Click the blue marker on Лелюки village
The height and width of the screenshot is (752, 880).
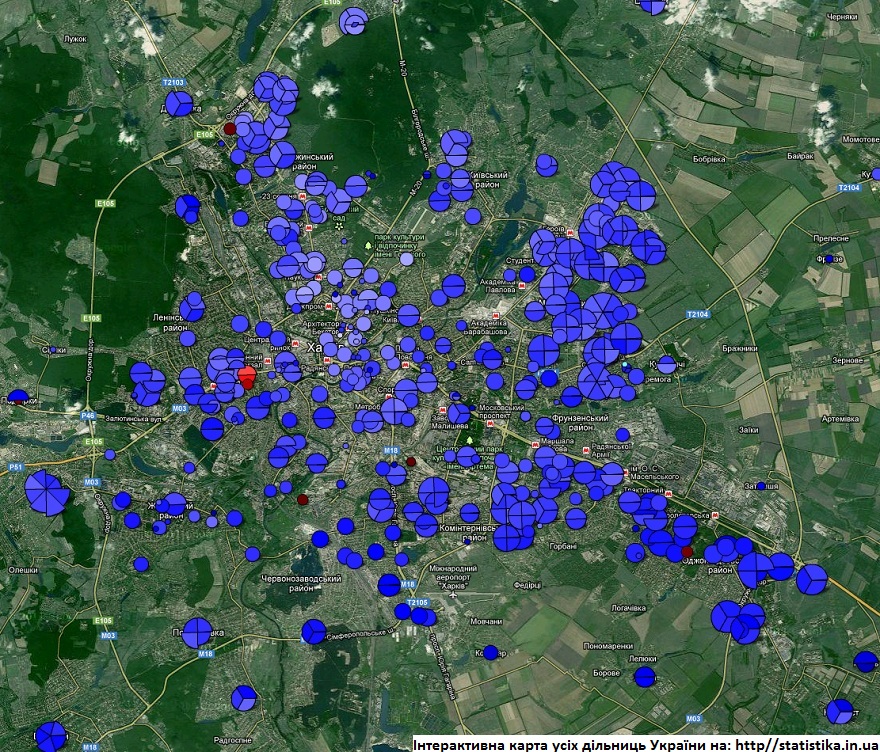[645, 677]
